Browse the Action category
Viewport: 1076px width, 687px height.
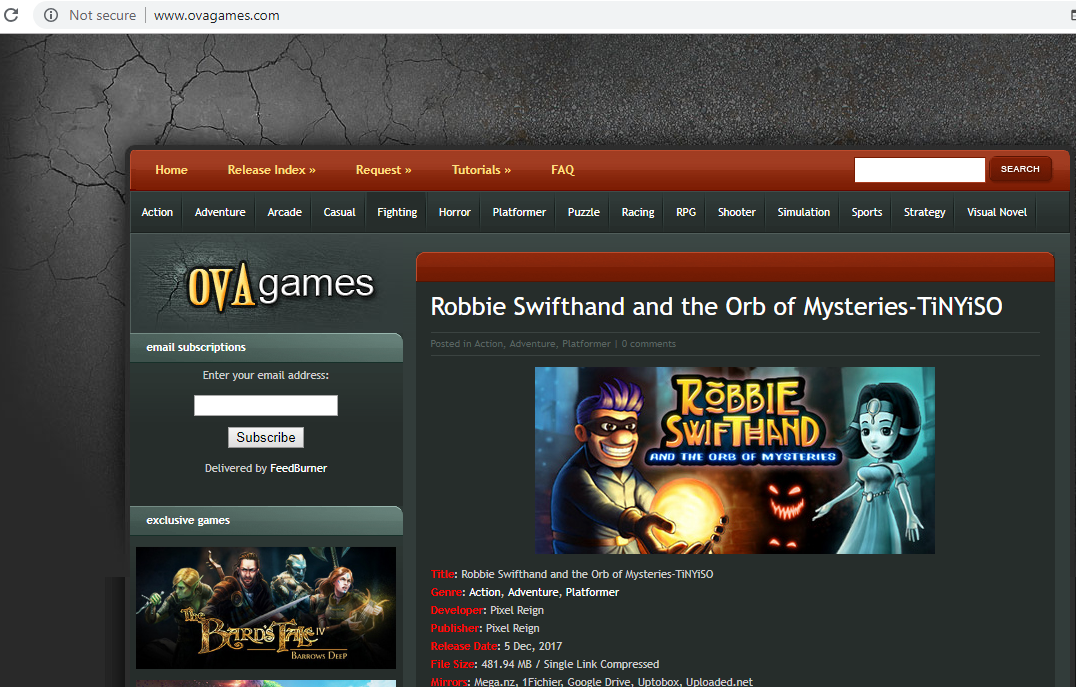point(157,212)
